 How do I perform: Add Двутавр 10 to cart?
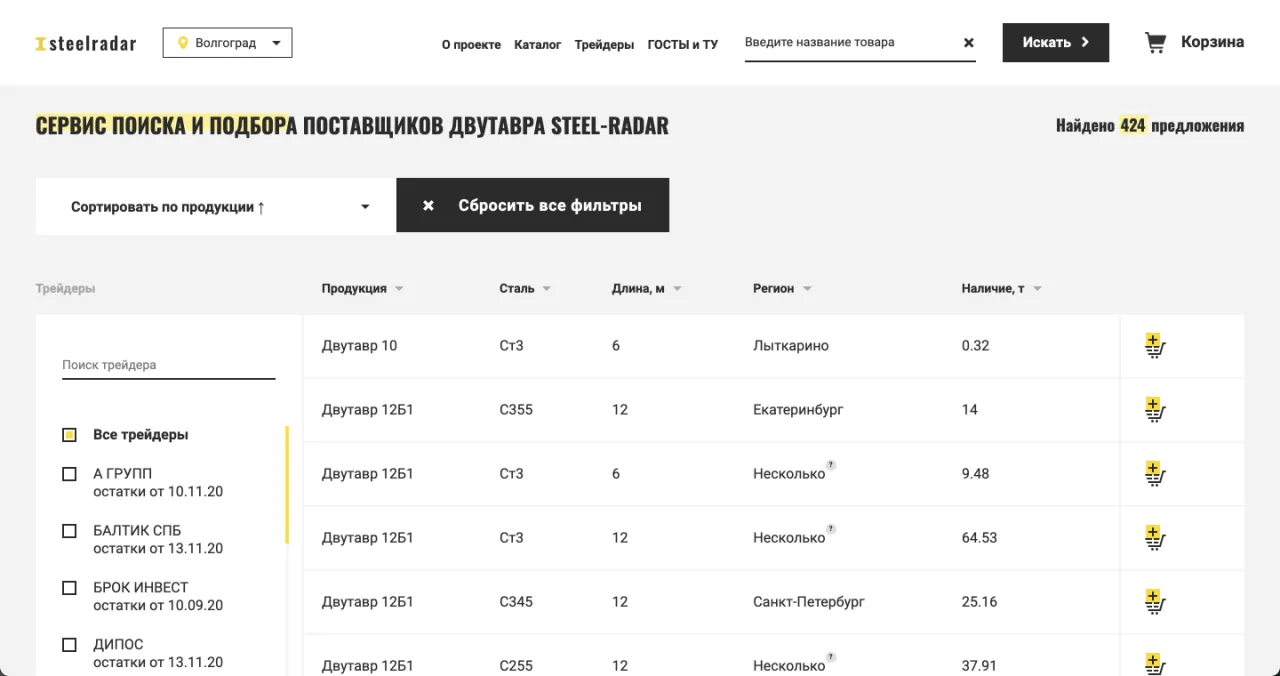tap(1154, 345)
